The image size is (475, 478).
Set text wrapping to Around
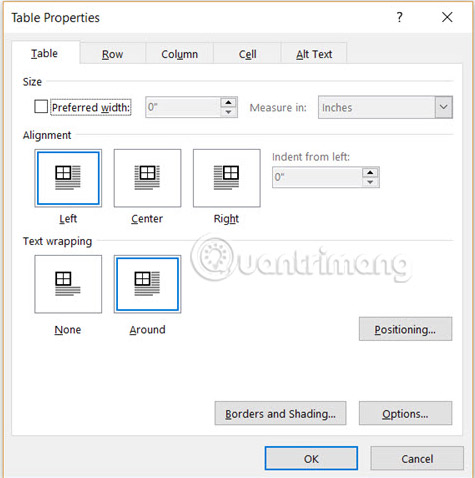pos(147,284)
